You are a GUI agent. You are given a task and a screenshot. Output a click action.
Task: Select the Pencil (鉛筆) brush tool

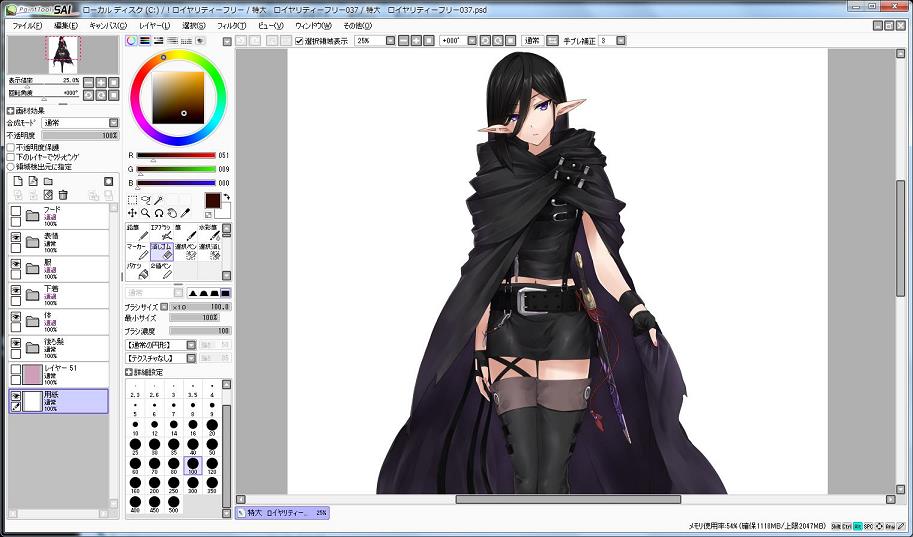click(136, 231)
